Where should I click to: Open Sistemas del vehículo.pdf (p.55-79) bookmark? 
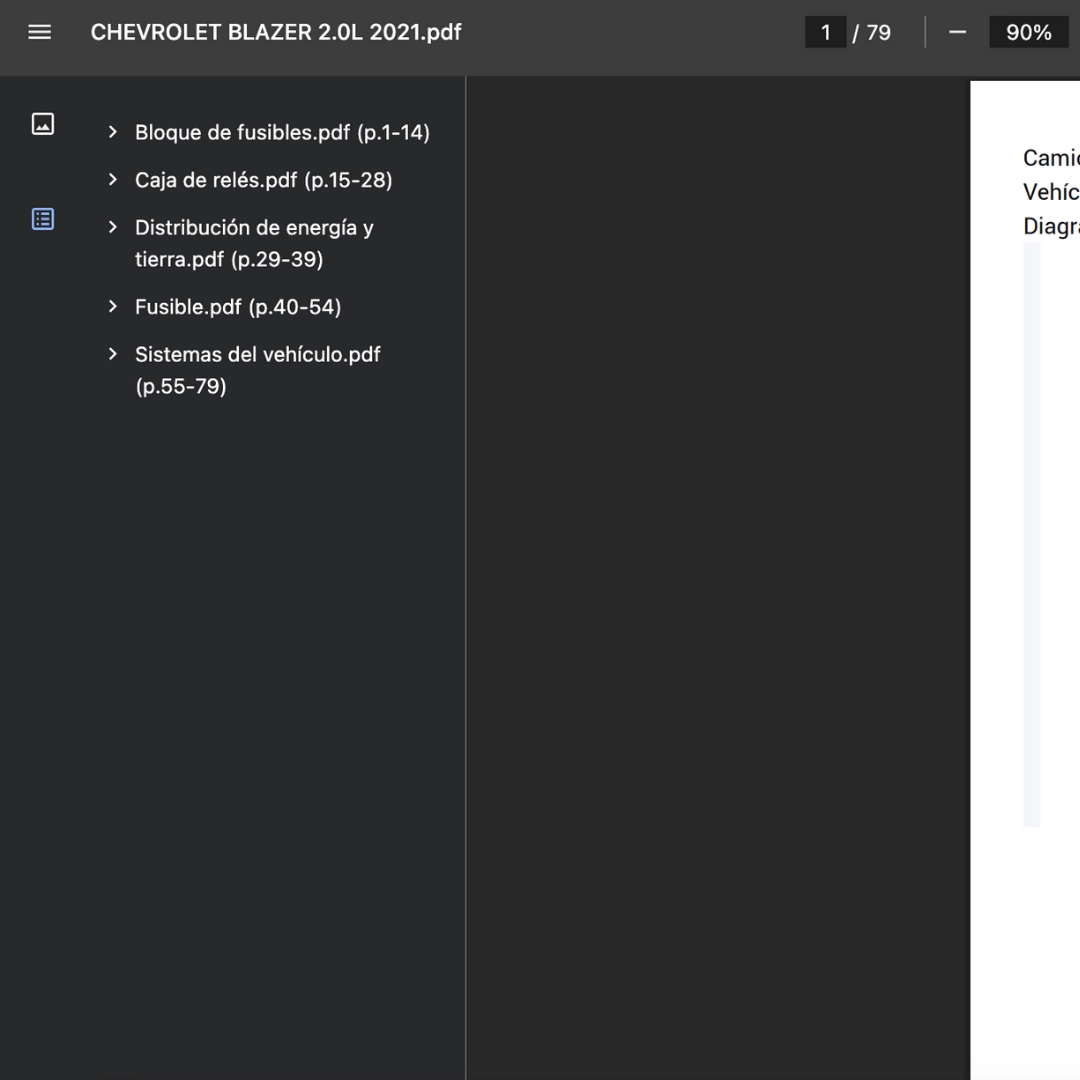point(258,370)
